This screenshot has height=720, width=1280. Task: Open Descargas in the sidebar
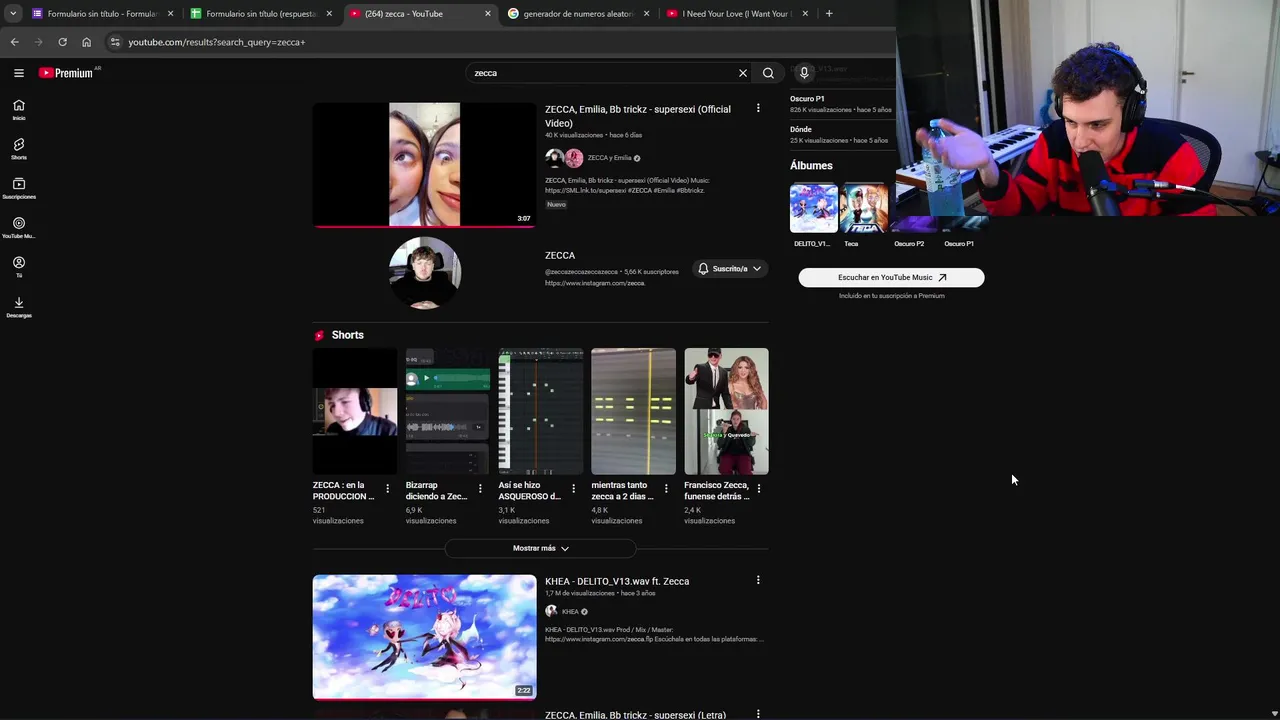point(19,307)
